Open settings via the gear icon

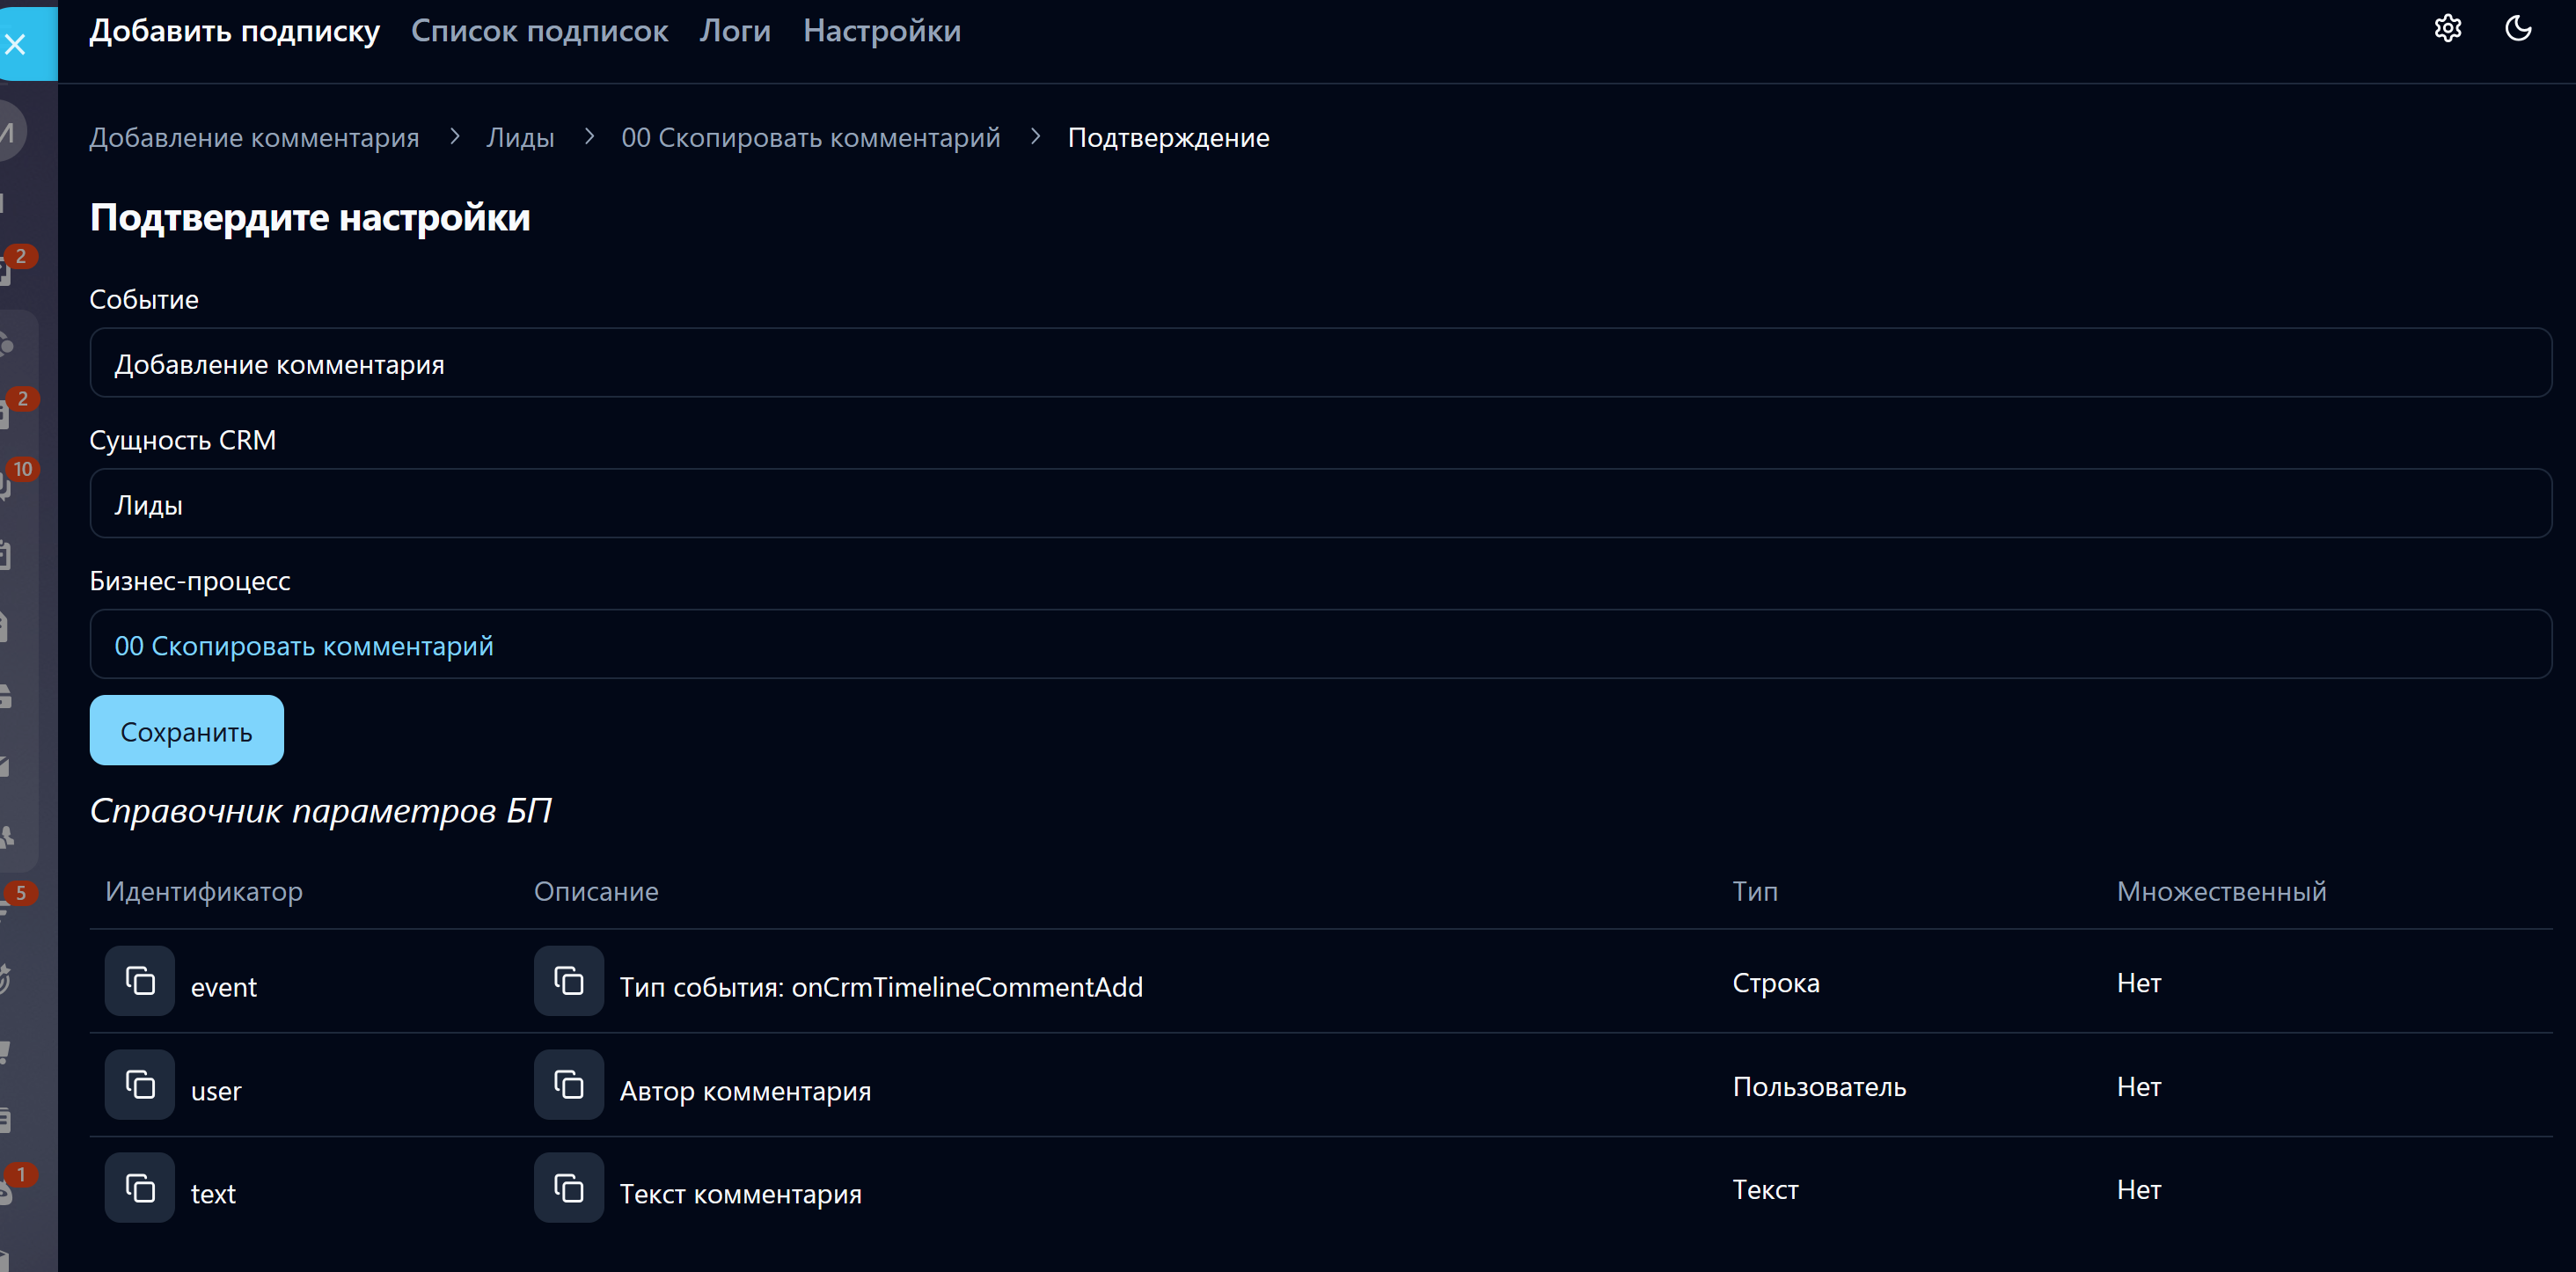2447,29
